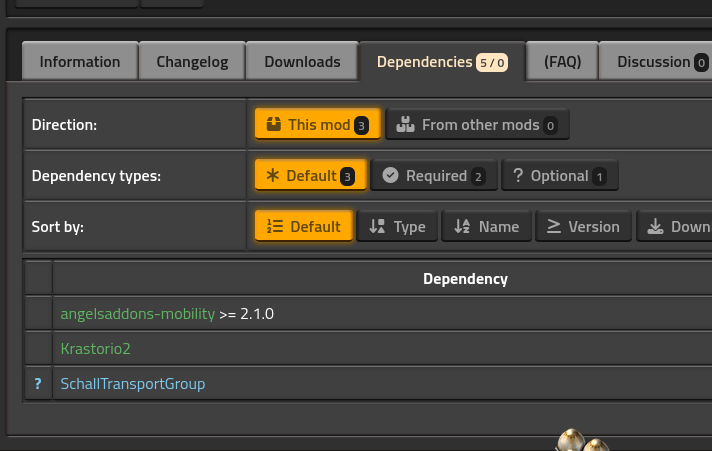The width and height of the screenshot is (712, 451).
Task: Open the angelsaddons-mobility dependency link
Action: (x=138, y=314)
